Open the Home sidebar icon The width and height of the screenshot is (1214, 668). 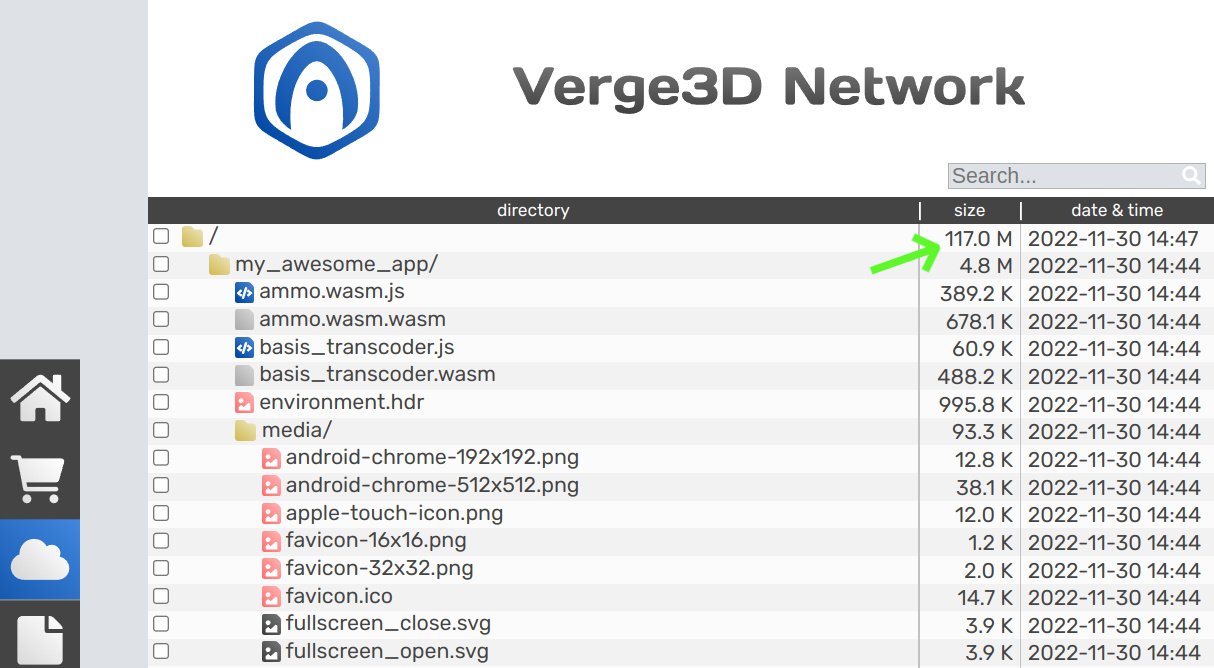[40, 399]
